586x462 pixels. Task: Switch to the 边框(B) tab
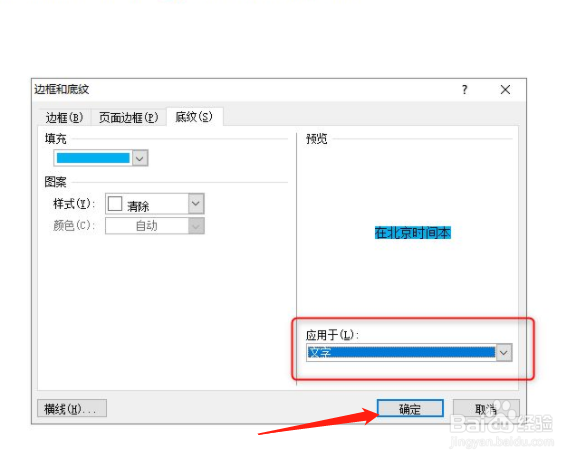pyautogui.click(x=64, y=117)
